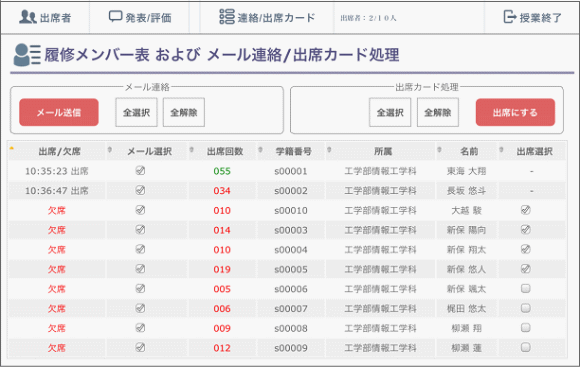
Task: Uncheck mail selection for s00010
Action: (140, 210)
